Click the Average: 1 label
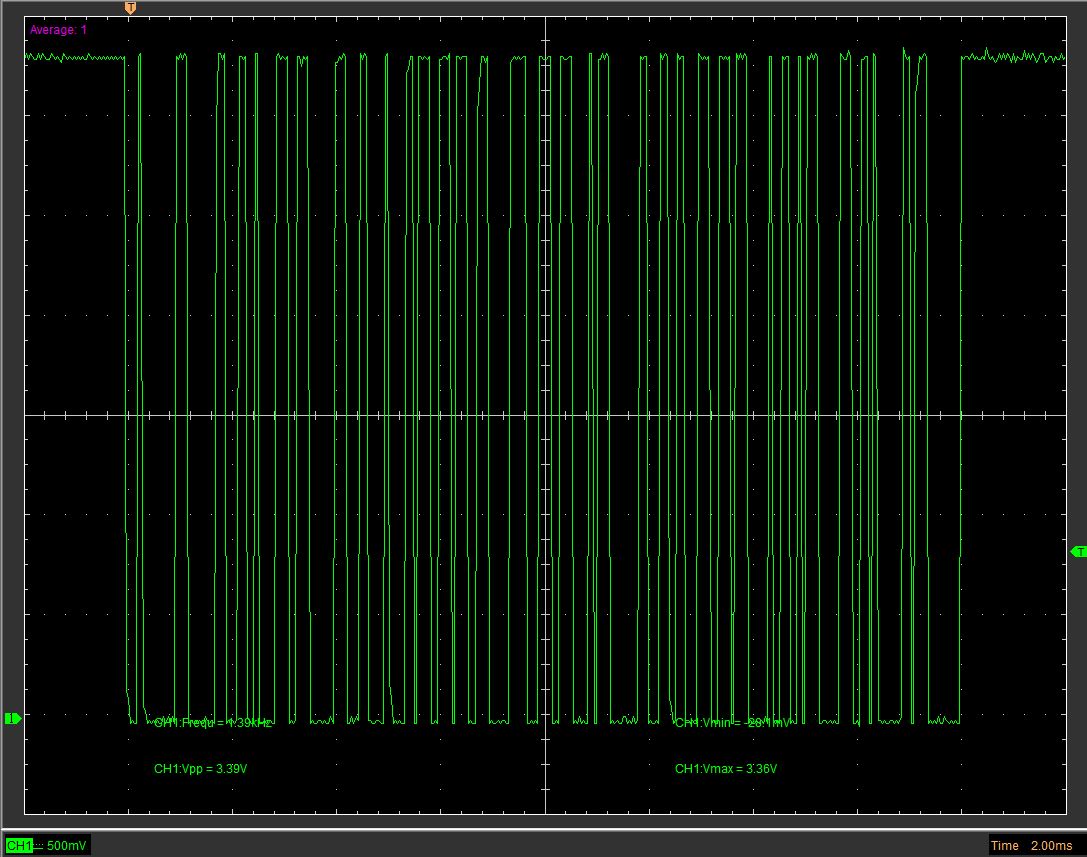This screenshot has height=857, width=1087. point(58,30)
